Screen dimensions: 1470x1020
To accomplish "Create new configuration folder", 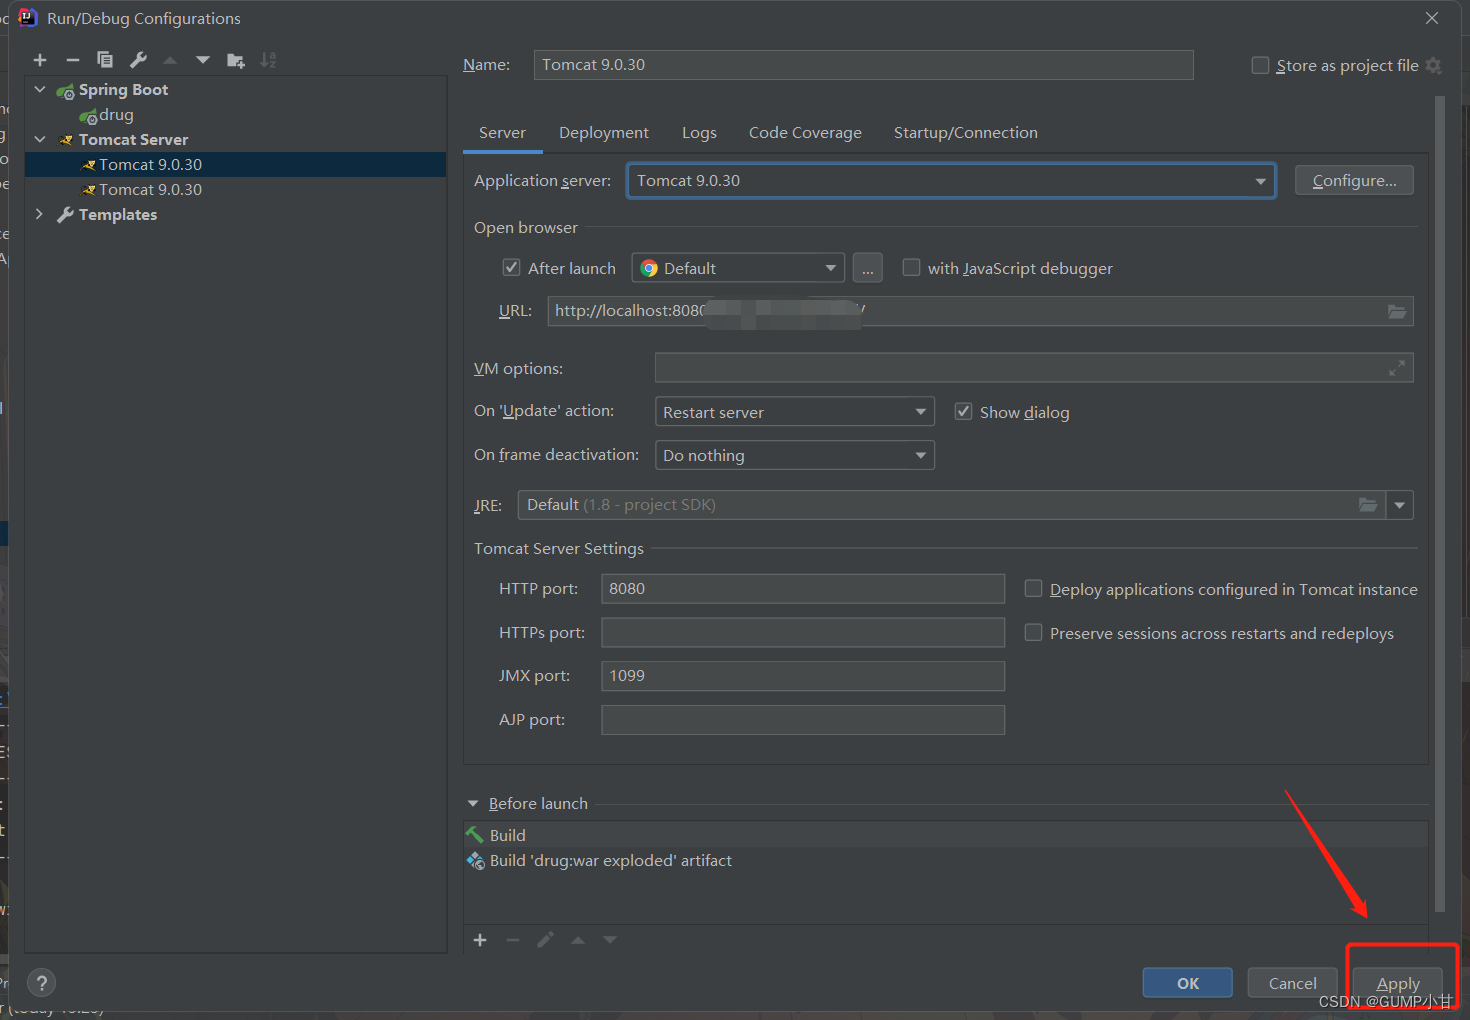I will (x=236, y=60).
